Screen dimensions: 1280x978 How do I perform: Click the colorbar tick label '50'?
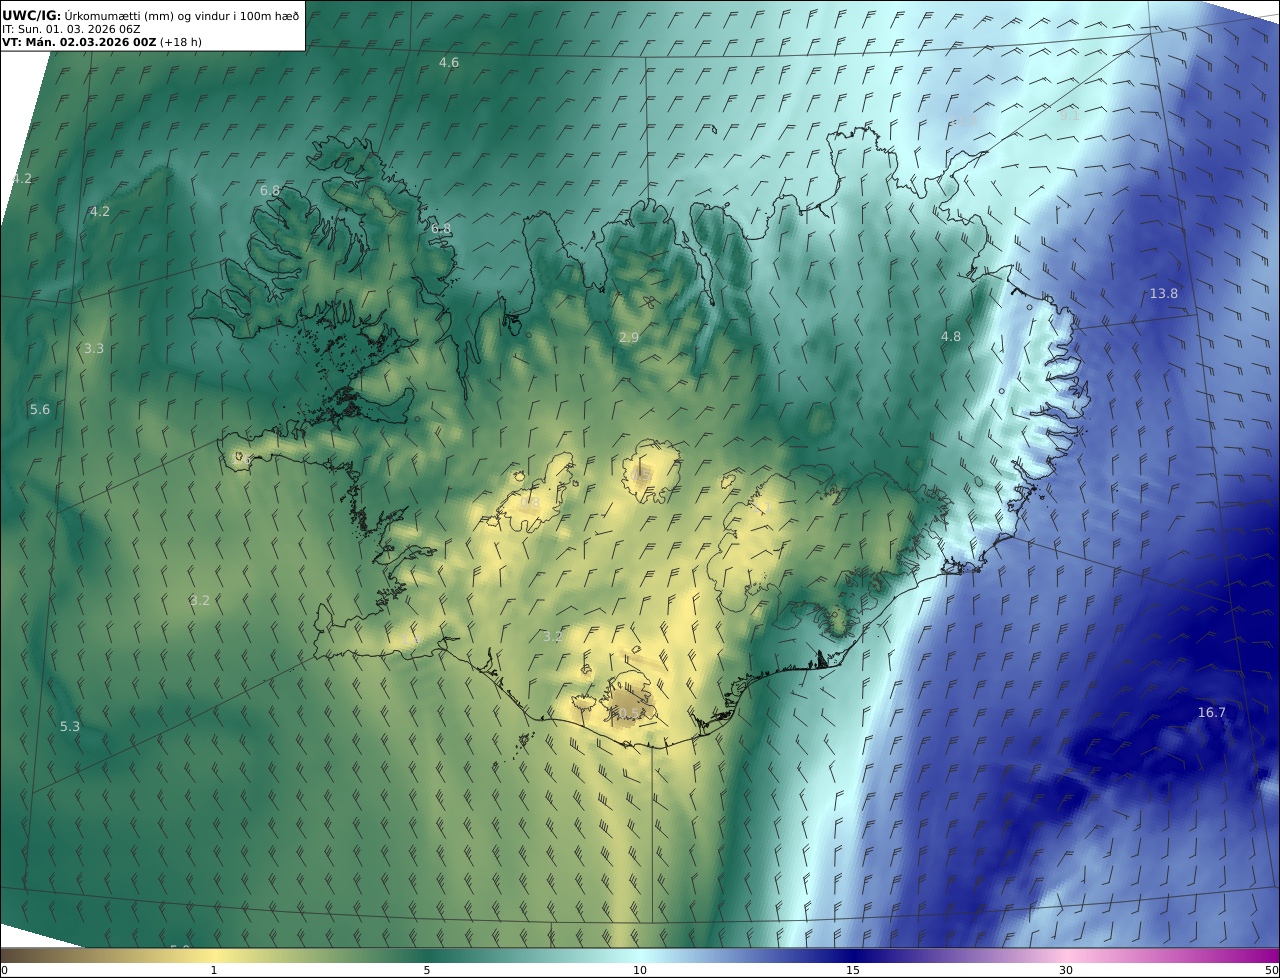pyautogui.click(x=1272, y=970)
